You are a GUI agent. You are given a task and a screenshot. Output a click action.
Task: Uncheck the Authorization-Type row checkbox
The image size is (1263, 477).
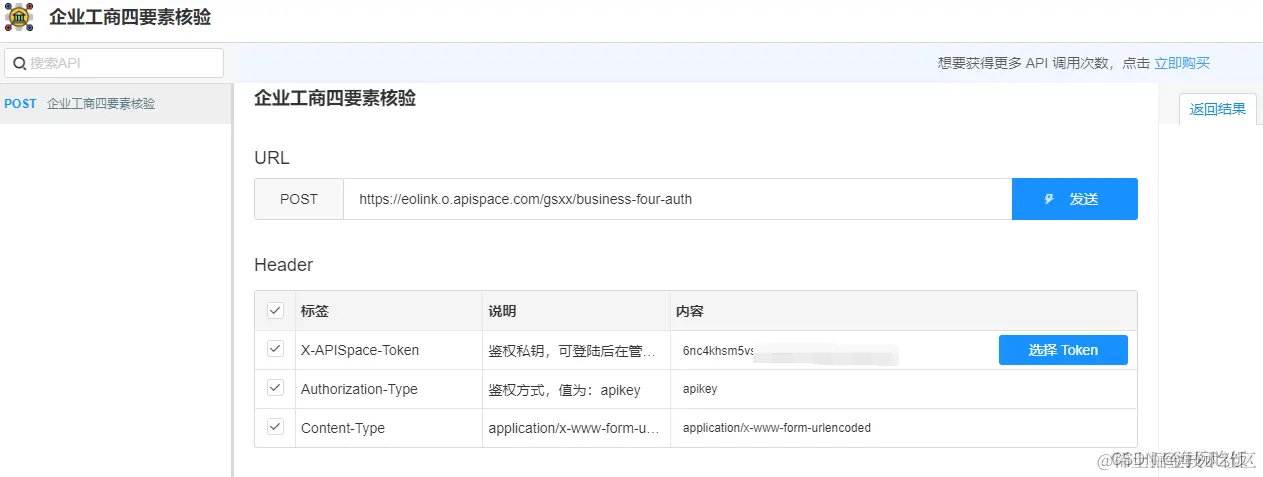275,388
